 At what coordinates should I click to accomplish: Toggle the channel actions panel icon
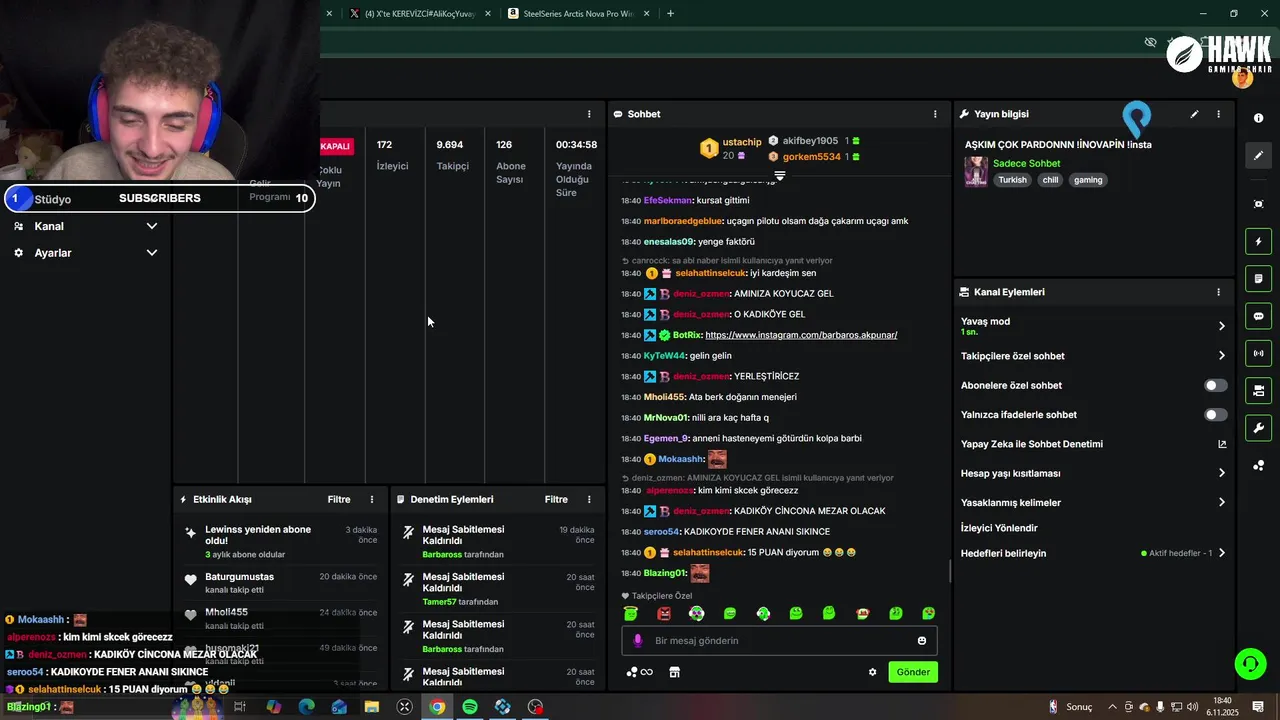coord(1258,390)
